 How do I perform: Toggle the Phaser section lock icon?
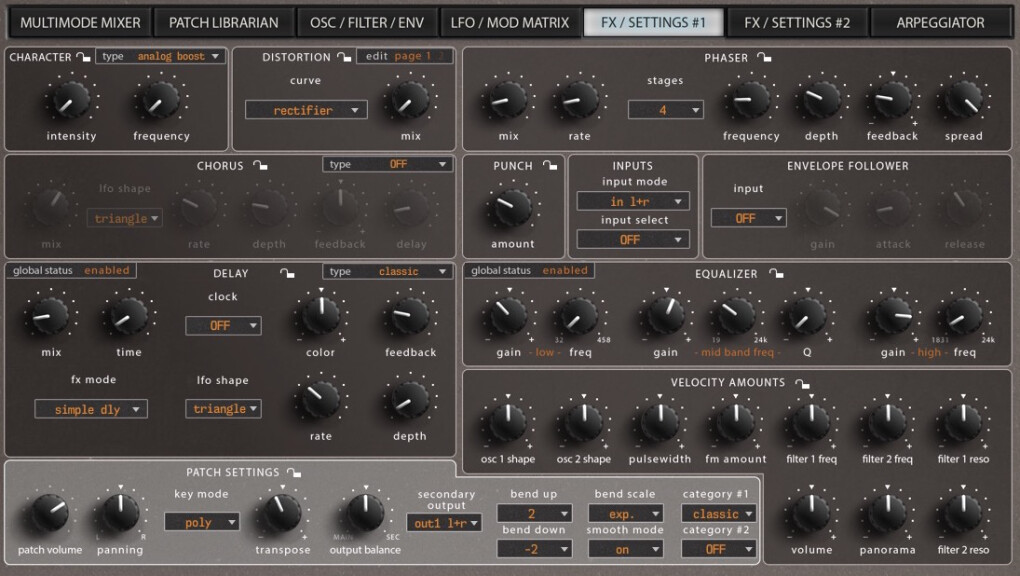[764, 57]
